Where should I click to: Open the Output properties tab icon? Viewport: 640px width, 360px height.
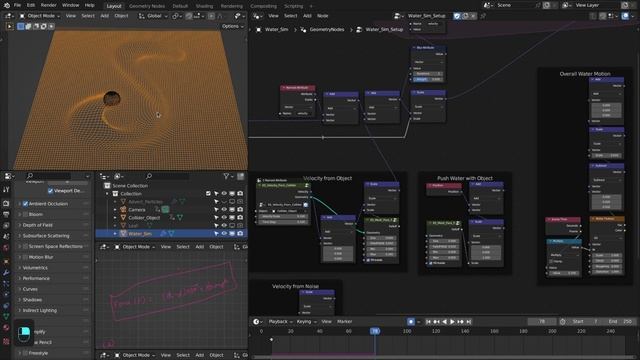coord(6,214)
